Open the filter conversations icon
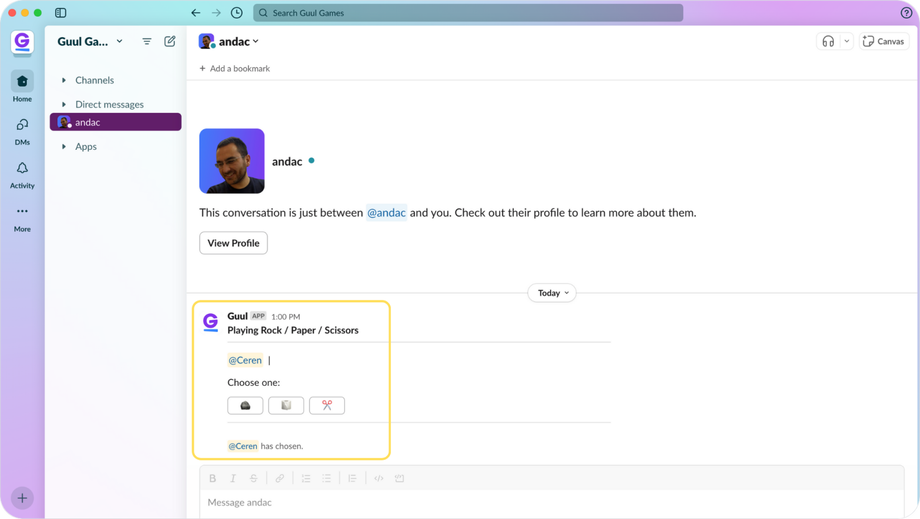The image size is (920, 519). pyautogui.click(x=147, y=41)
